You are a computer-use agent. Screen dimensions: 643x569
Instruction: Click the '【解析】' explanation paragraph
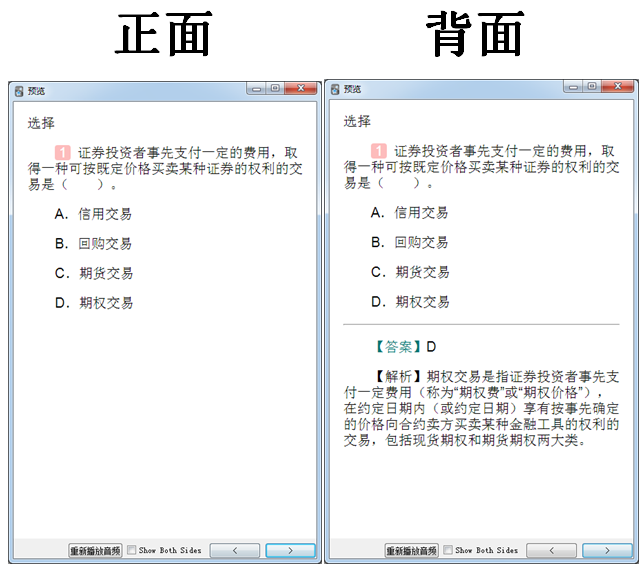click(x=481, y=408)
